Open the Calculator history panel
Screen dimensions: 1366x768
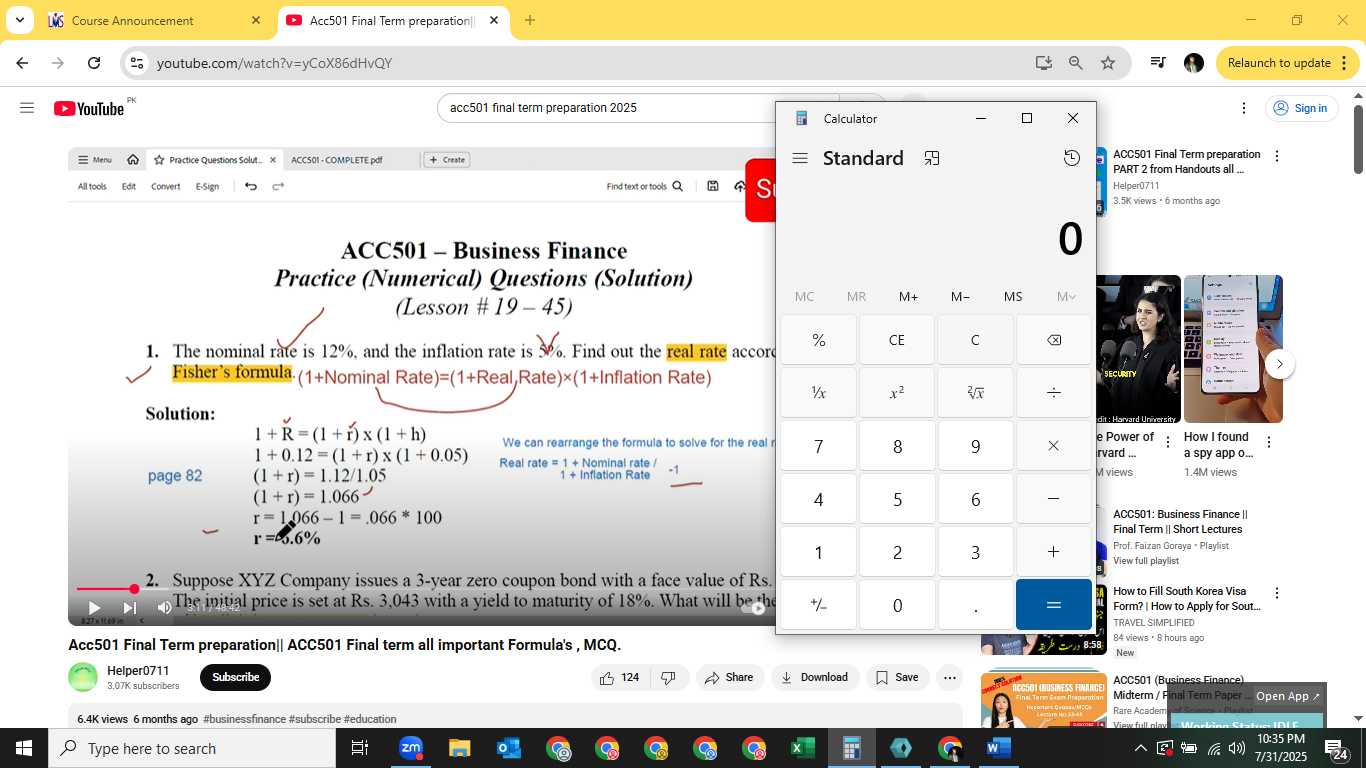pyautogui.click(x=1072, y=158)
